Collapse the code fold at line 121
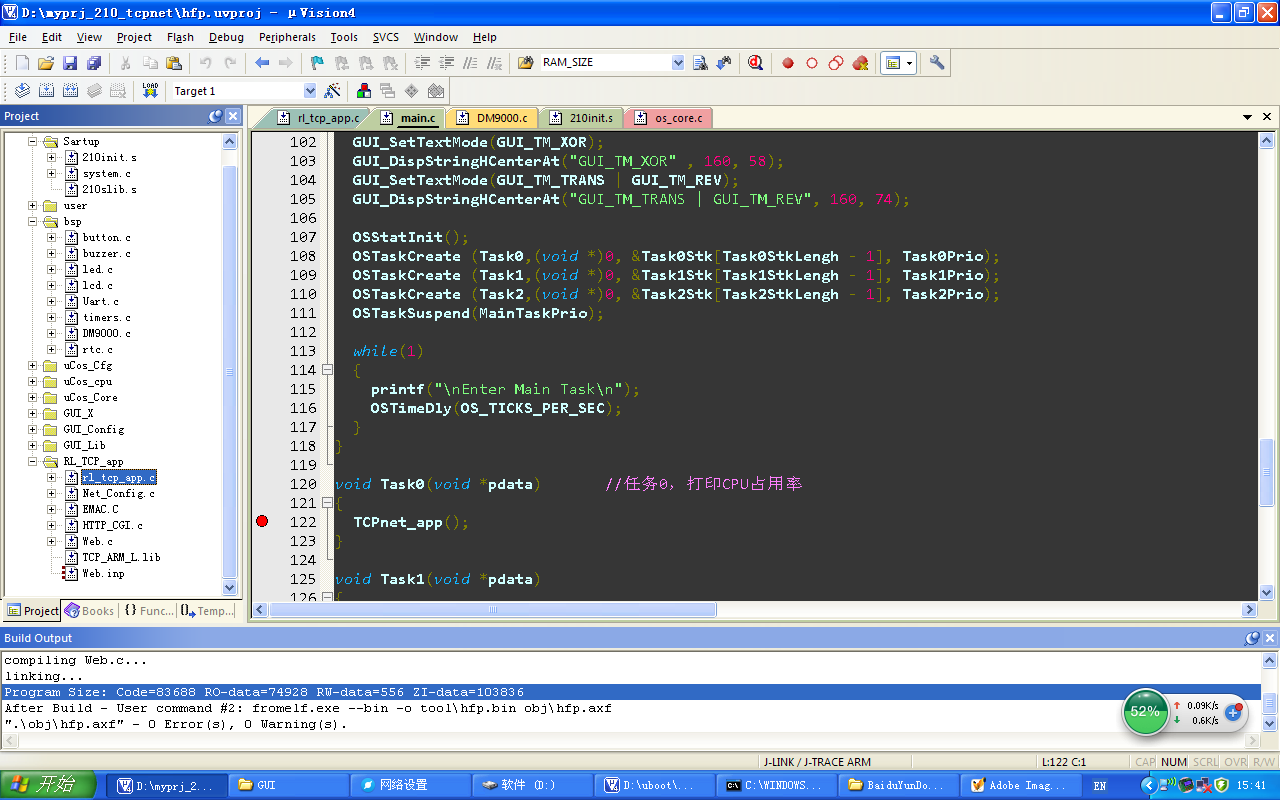Screen dimensions: 1280x800 327,503
